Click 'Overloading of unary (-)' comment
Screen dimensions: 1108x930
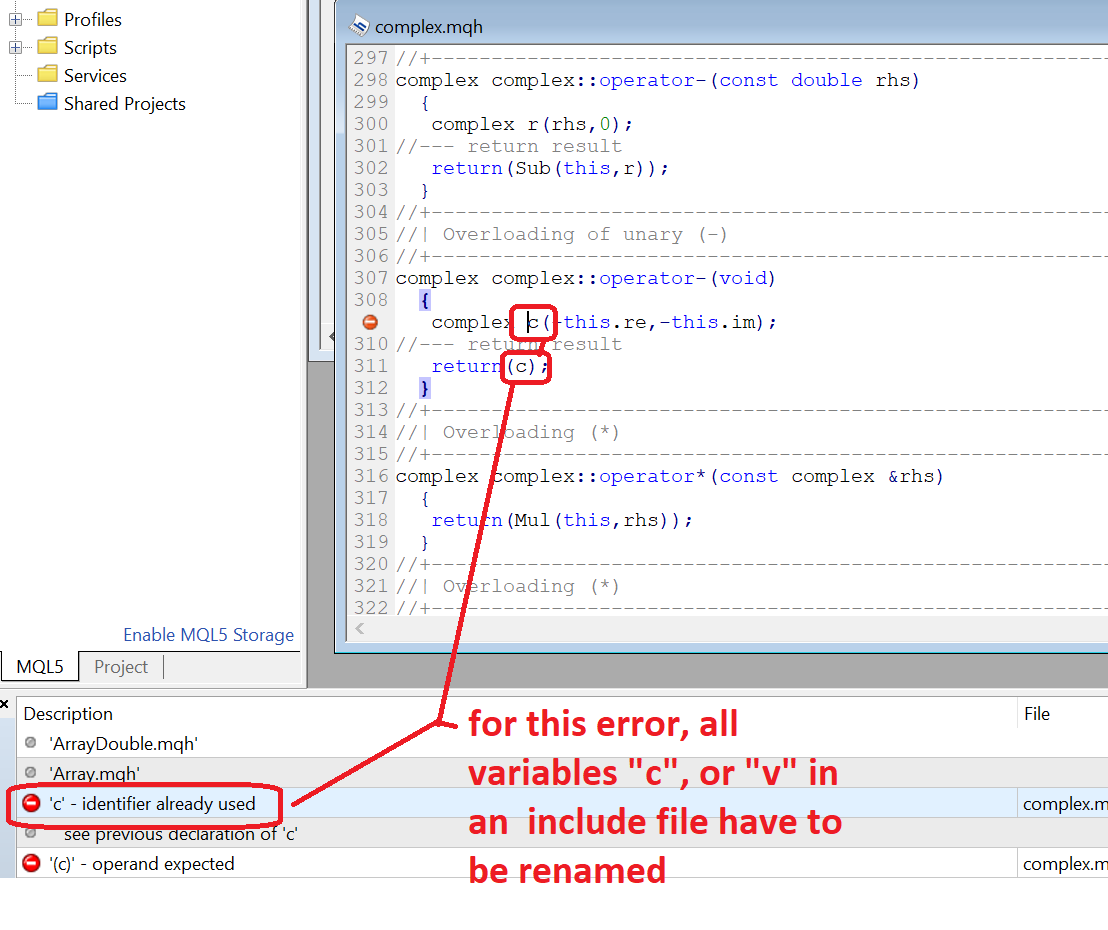pos(584,235)
